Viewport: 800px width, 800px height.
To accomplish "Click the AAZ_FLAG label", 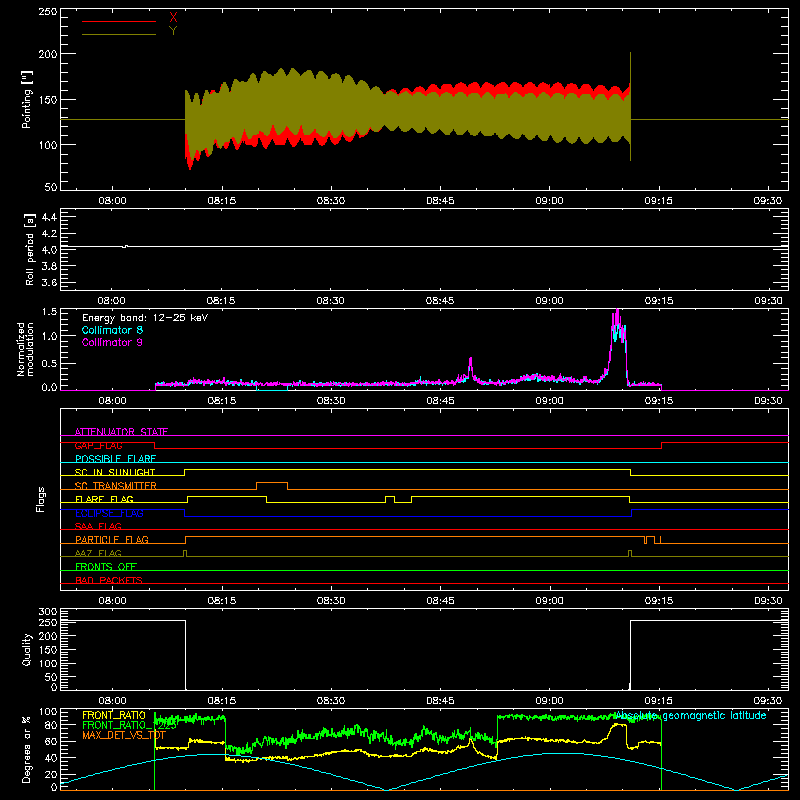I will (98, 553).
